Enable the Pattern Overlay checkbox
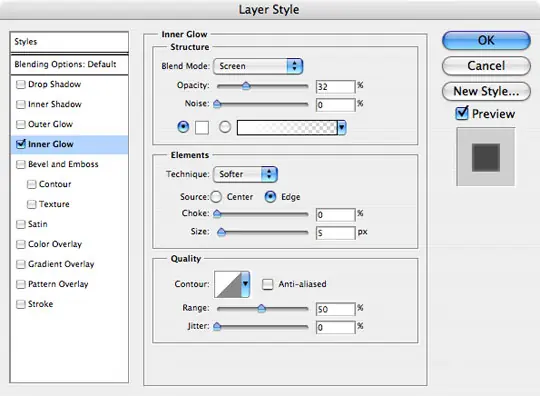This screenshot has height=396, width=540. [x=21, y=284]
